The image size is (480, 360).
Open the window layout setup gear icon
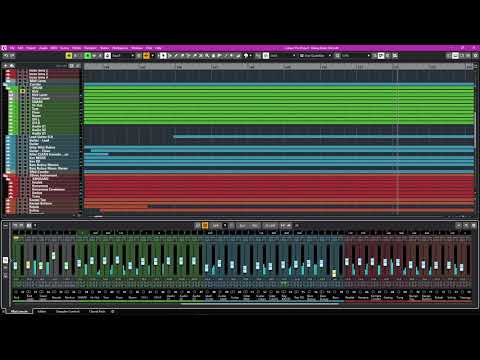pos(475,56)
